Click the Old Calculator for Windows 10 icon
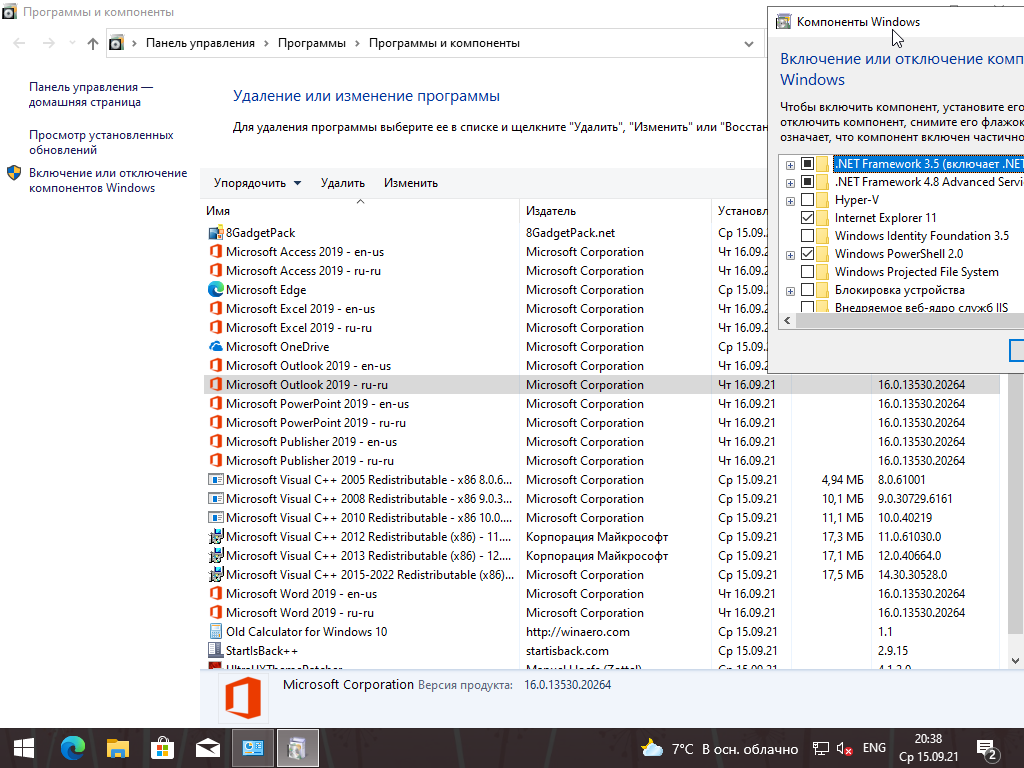The width and height of the screenshot is (1024, 768). pyautogui.click(x=216, y=632)
